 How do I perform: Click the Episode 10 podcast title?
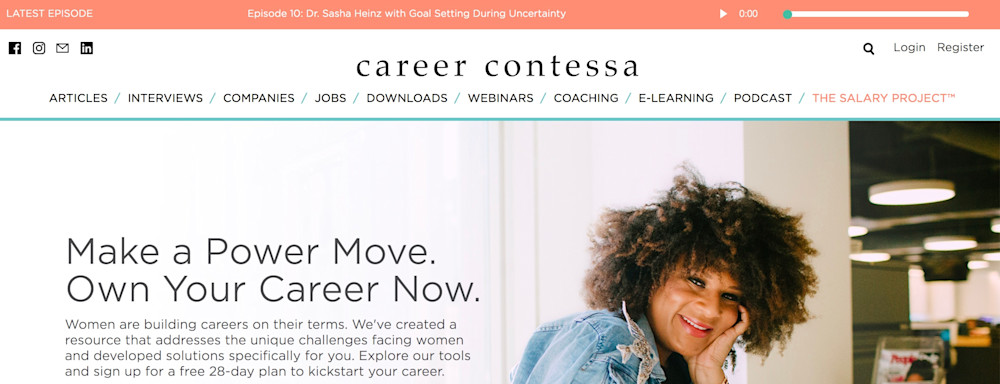pos(406,13)
